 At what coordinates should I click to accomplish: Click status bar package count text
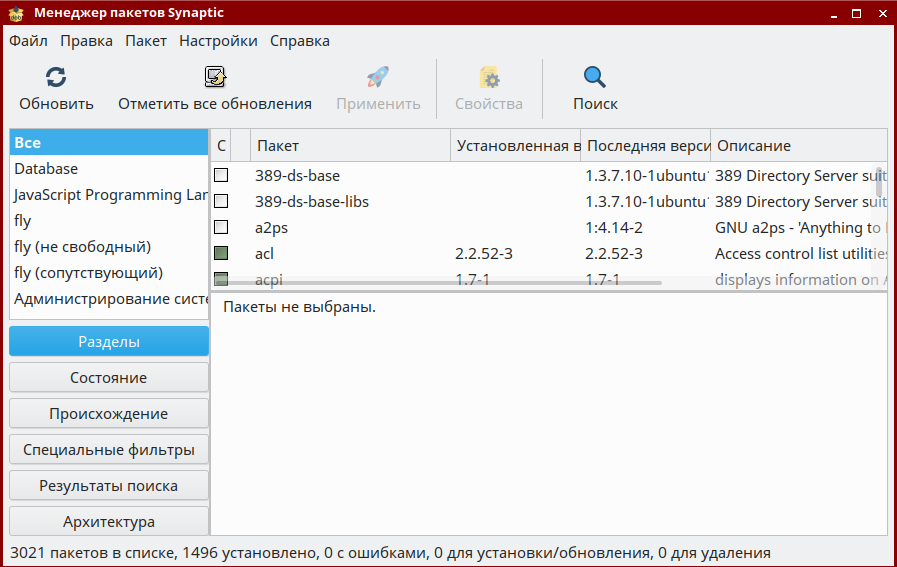pos(390,553)
